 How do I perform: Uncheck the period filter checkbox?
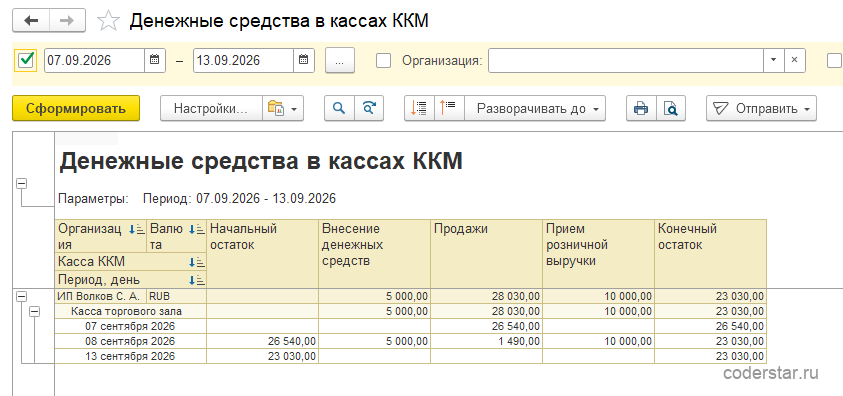(x=26, y=60)
